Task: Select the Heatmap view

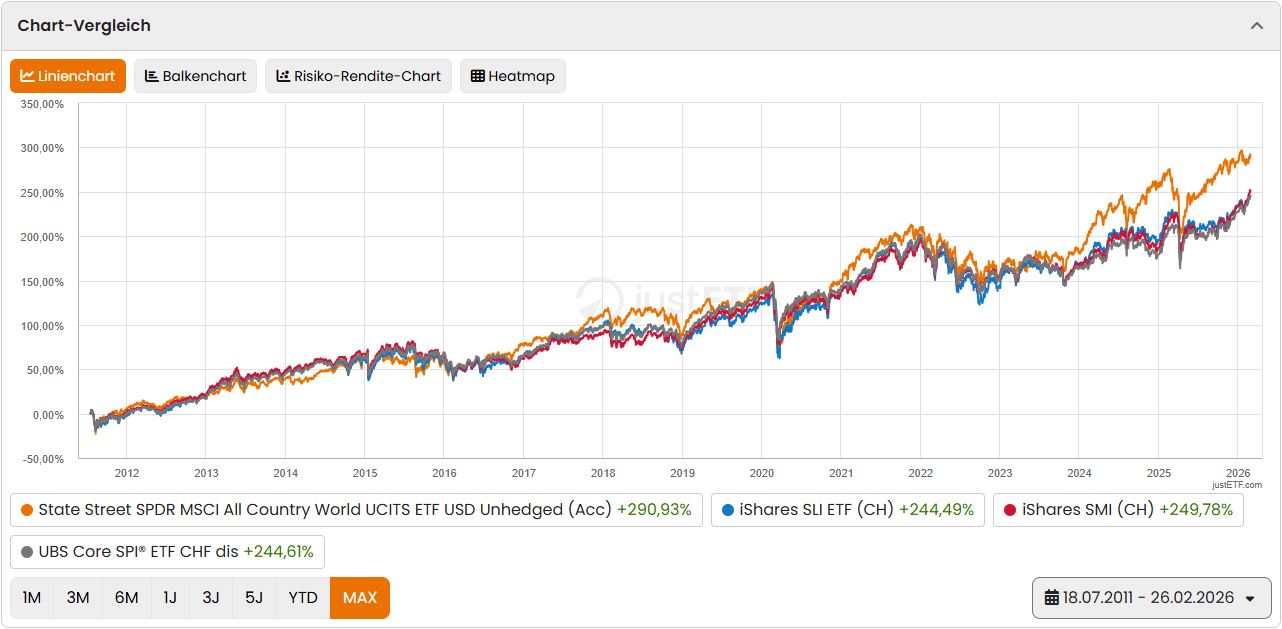Action: (512, 76)
